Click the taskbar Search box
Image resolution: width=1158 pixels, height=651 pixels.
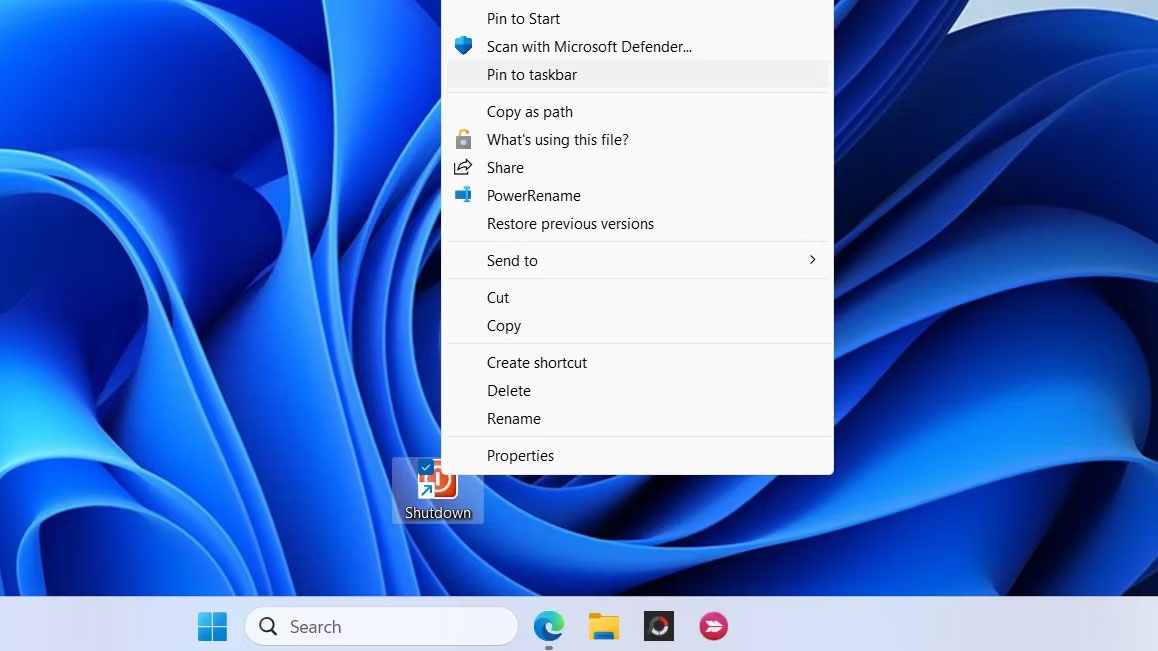381,627
